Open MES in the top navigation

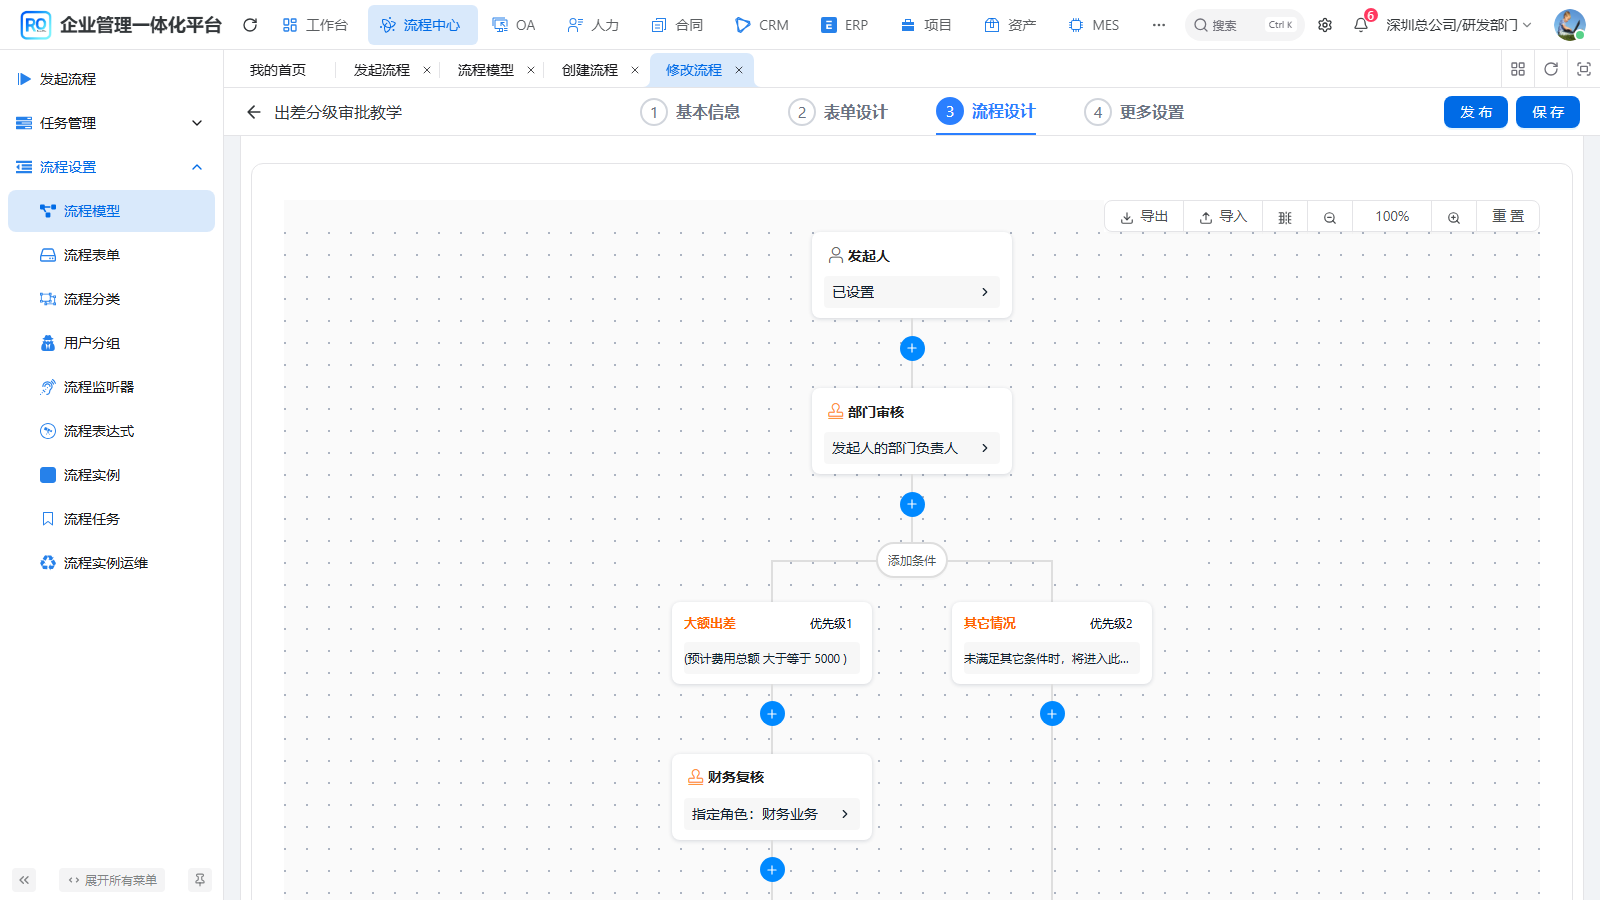[1094, 25]
